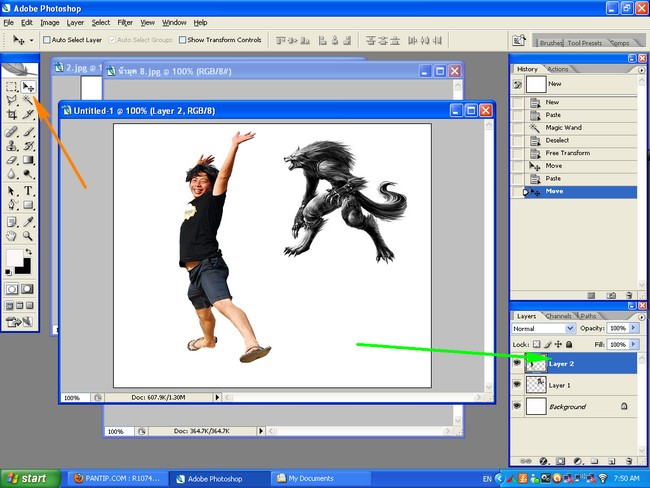
Task: Enable Auto Select Layer checkbox
Action: point(47,40)
